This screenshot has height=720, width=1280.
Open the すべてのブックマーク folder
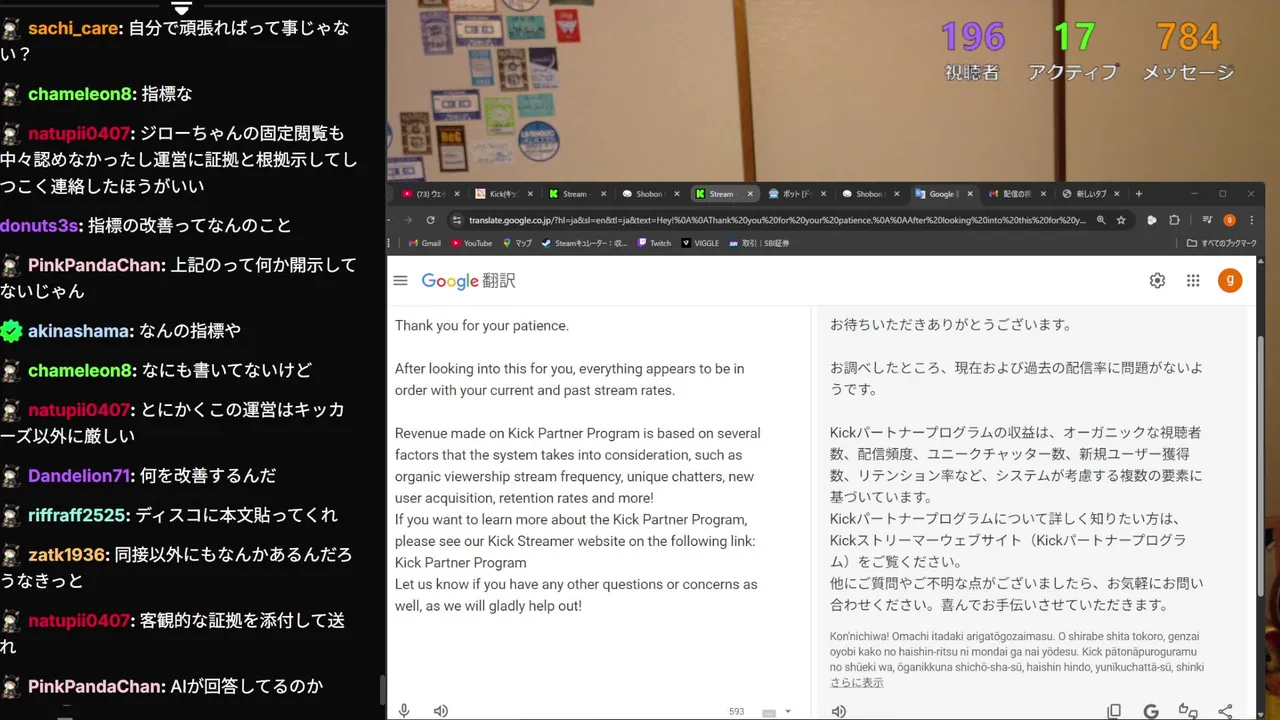pos(1221,243)
